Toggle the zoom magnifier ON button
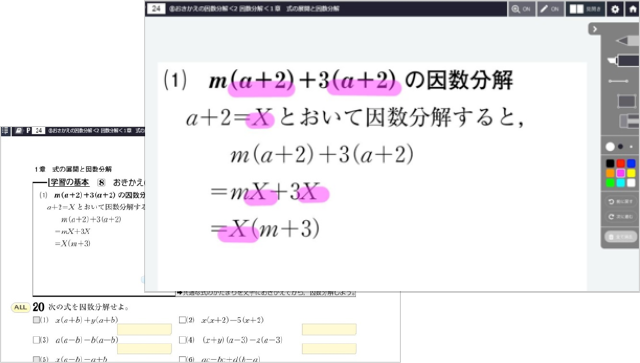 click(x=521, y=9)
